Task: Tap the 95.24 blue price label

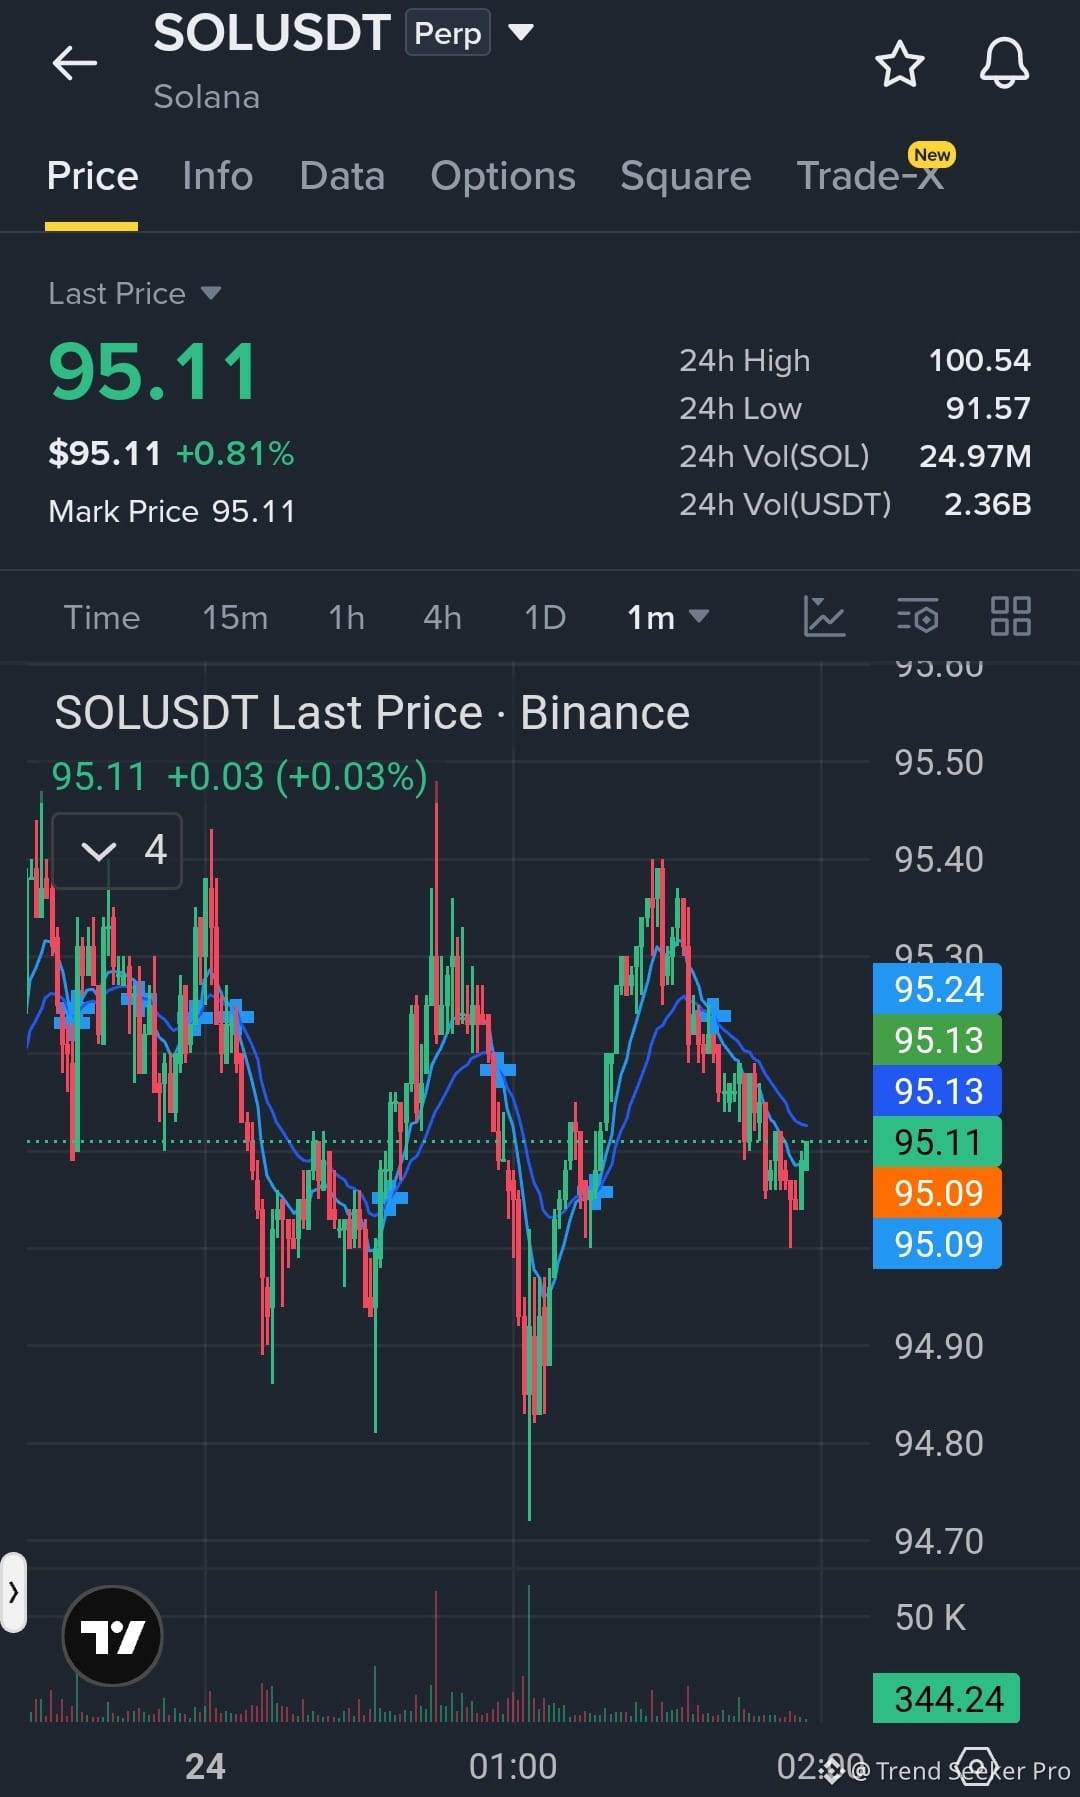Action: 937,989
